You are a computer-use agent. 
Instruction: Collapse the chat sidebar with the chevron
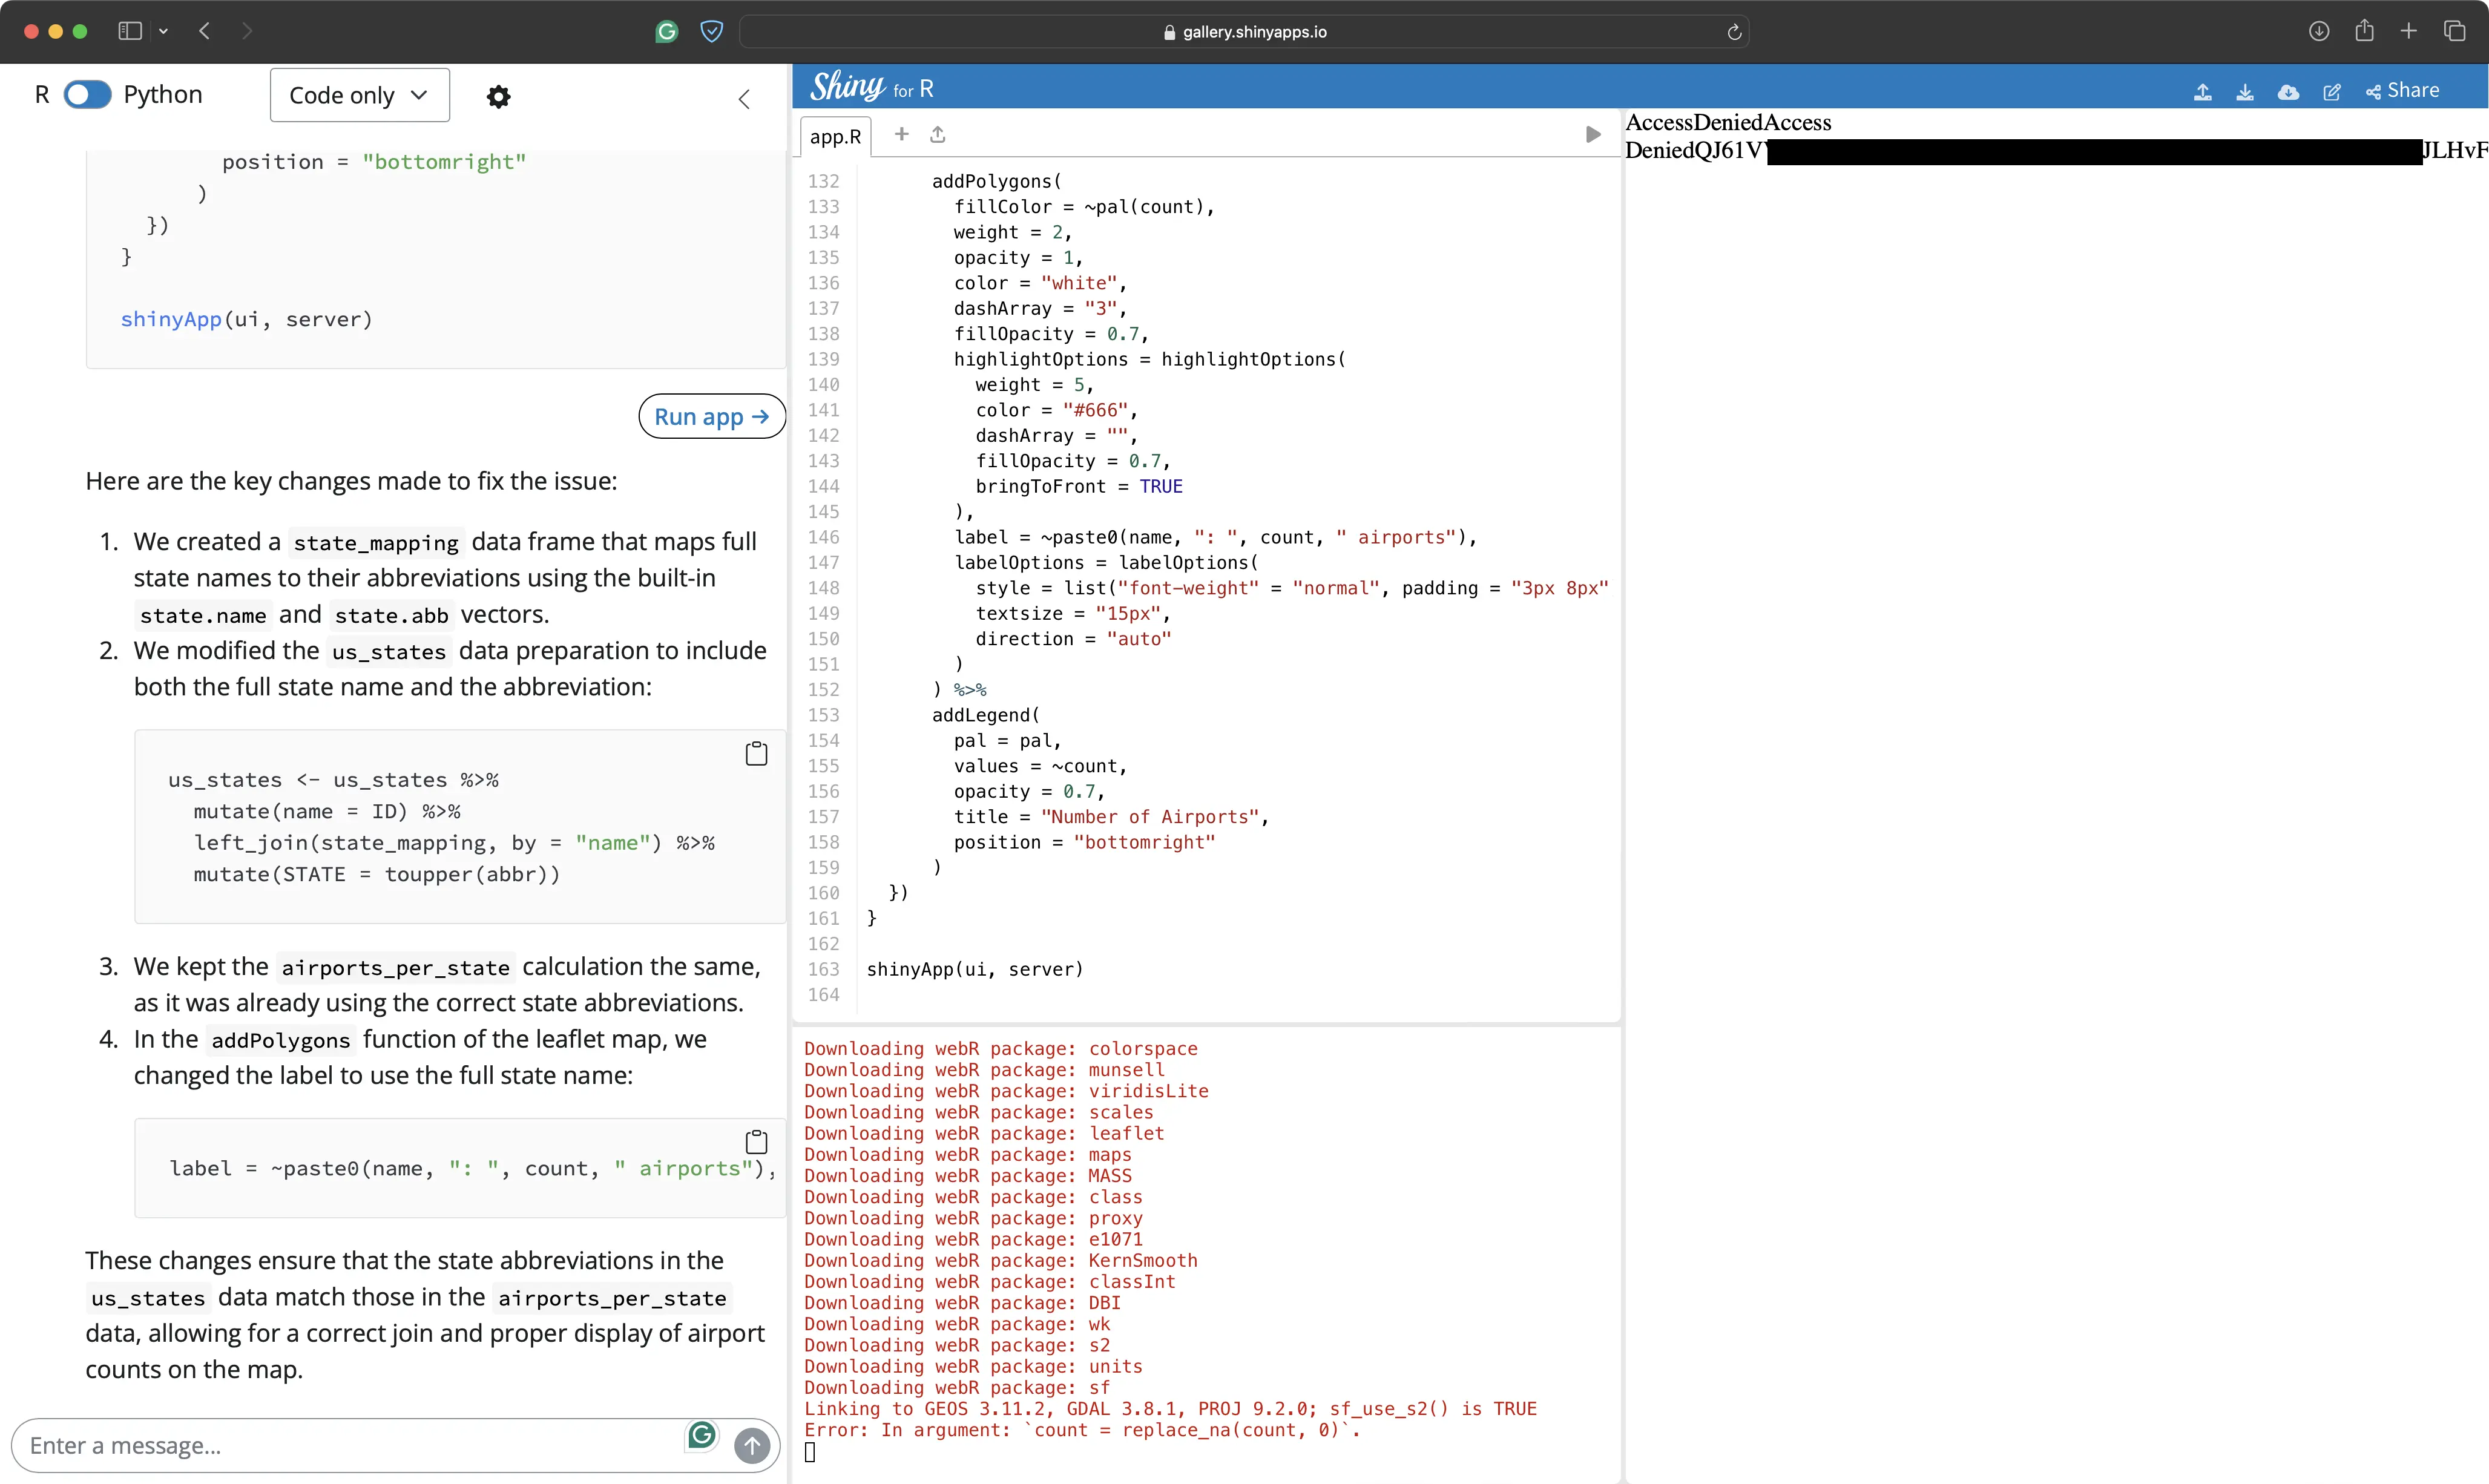[744, 99]
